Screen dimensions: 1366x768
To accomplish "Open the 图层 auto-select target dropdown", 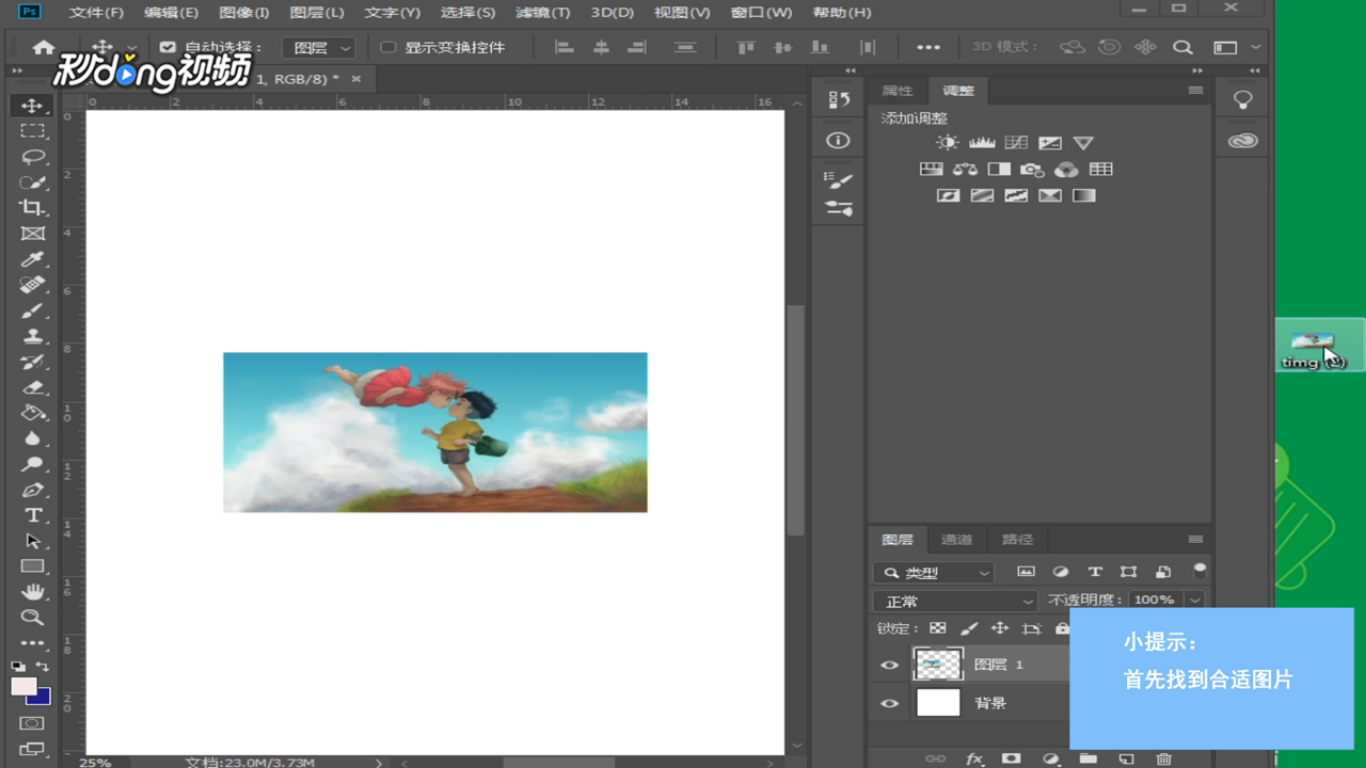I will 318,48.
